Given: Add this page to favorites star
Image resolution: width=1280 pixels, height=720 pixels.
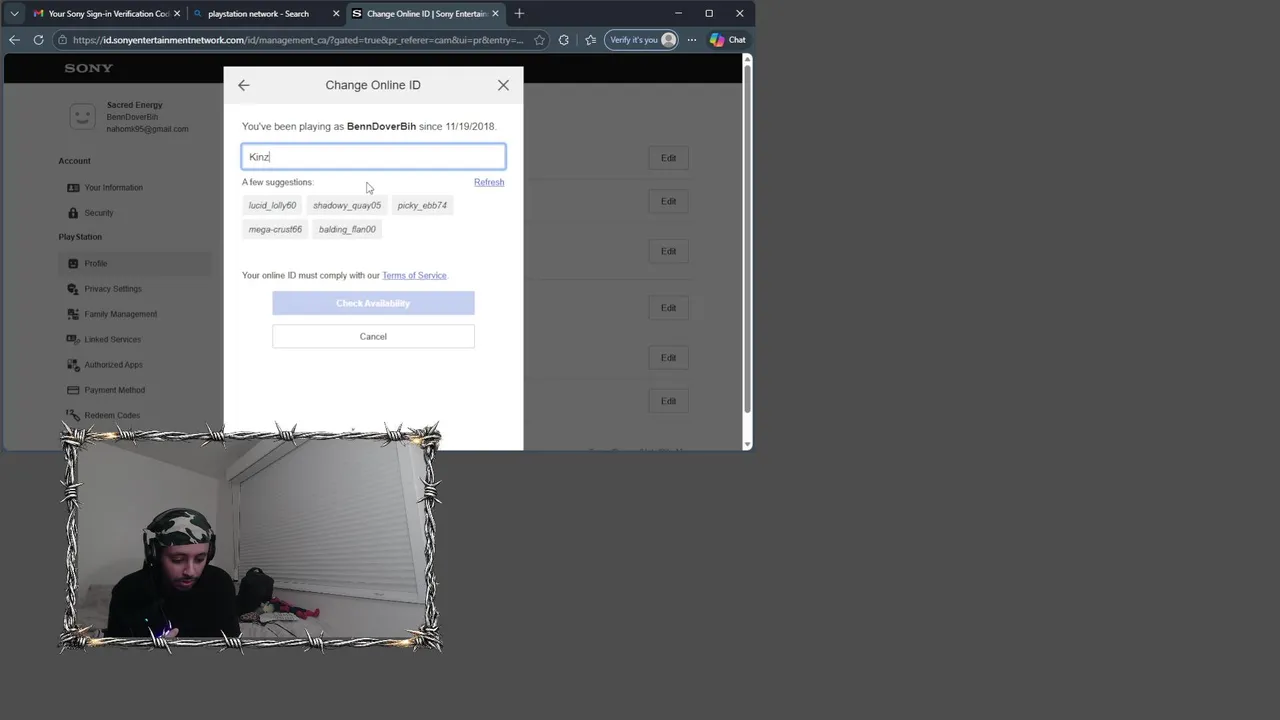Looking at the screenshot, I should click(539, 40).
